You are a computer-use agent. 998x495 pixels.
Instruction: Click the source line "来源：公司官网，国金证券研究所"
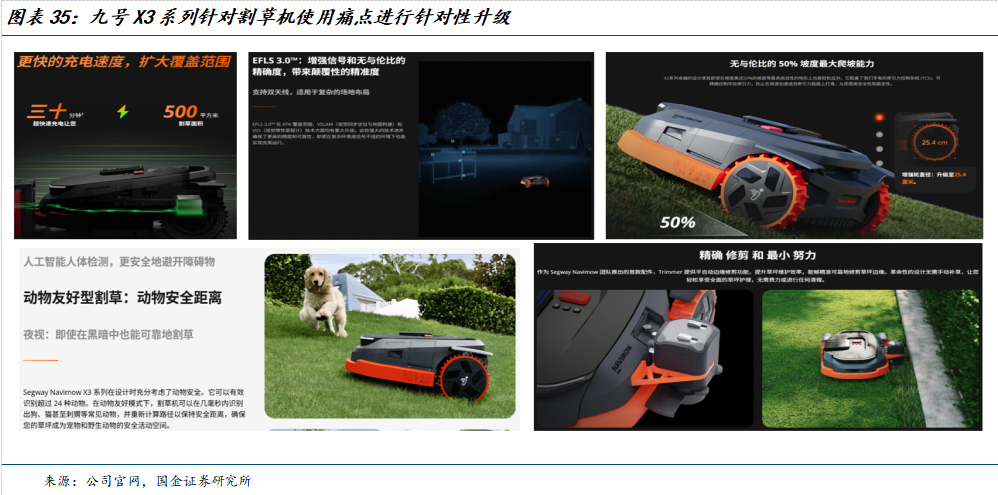pos(148,480)
